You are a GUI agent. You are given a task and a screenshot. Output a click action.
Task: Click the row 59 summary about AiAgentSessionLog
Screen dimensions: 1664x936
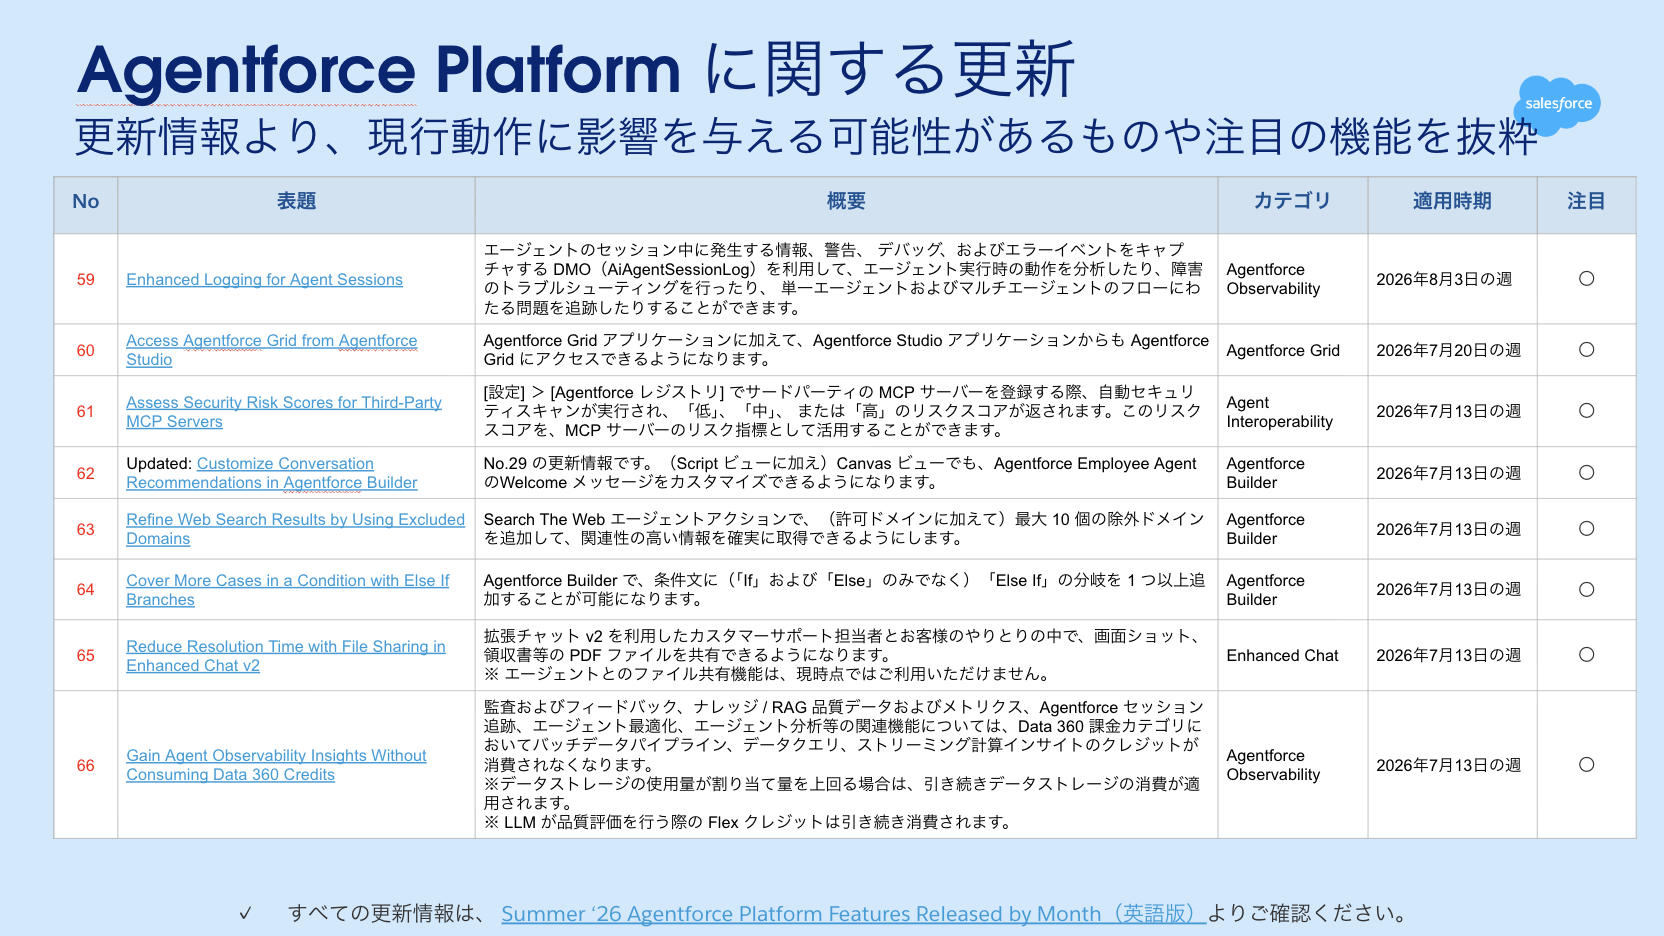click(x=843, y=279)
